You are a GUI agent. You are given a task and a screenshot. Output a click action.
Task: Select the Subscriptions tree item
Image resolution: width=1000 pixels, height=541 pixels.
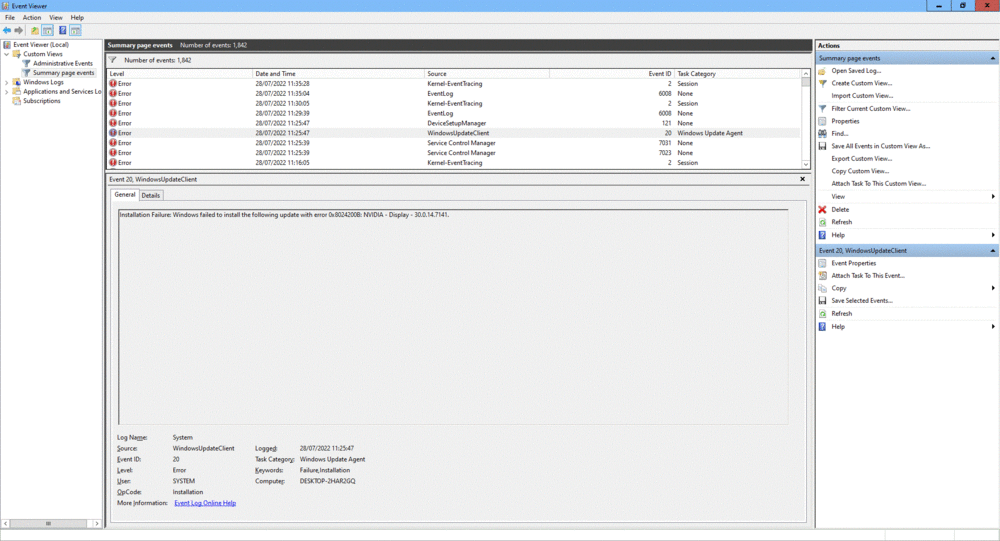coord(41,101)
